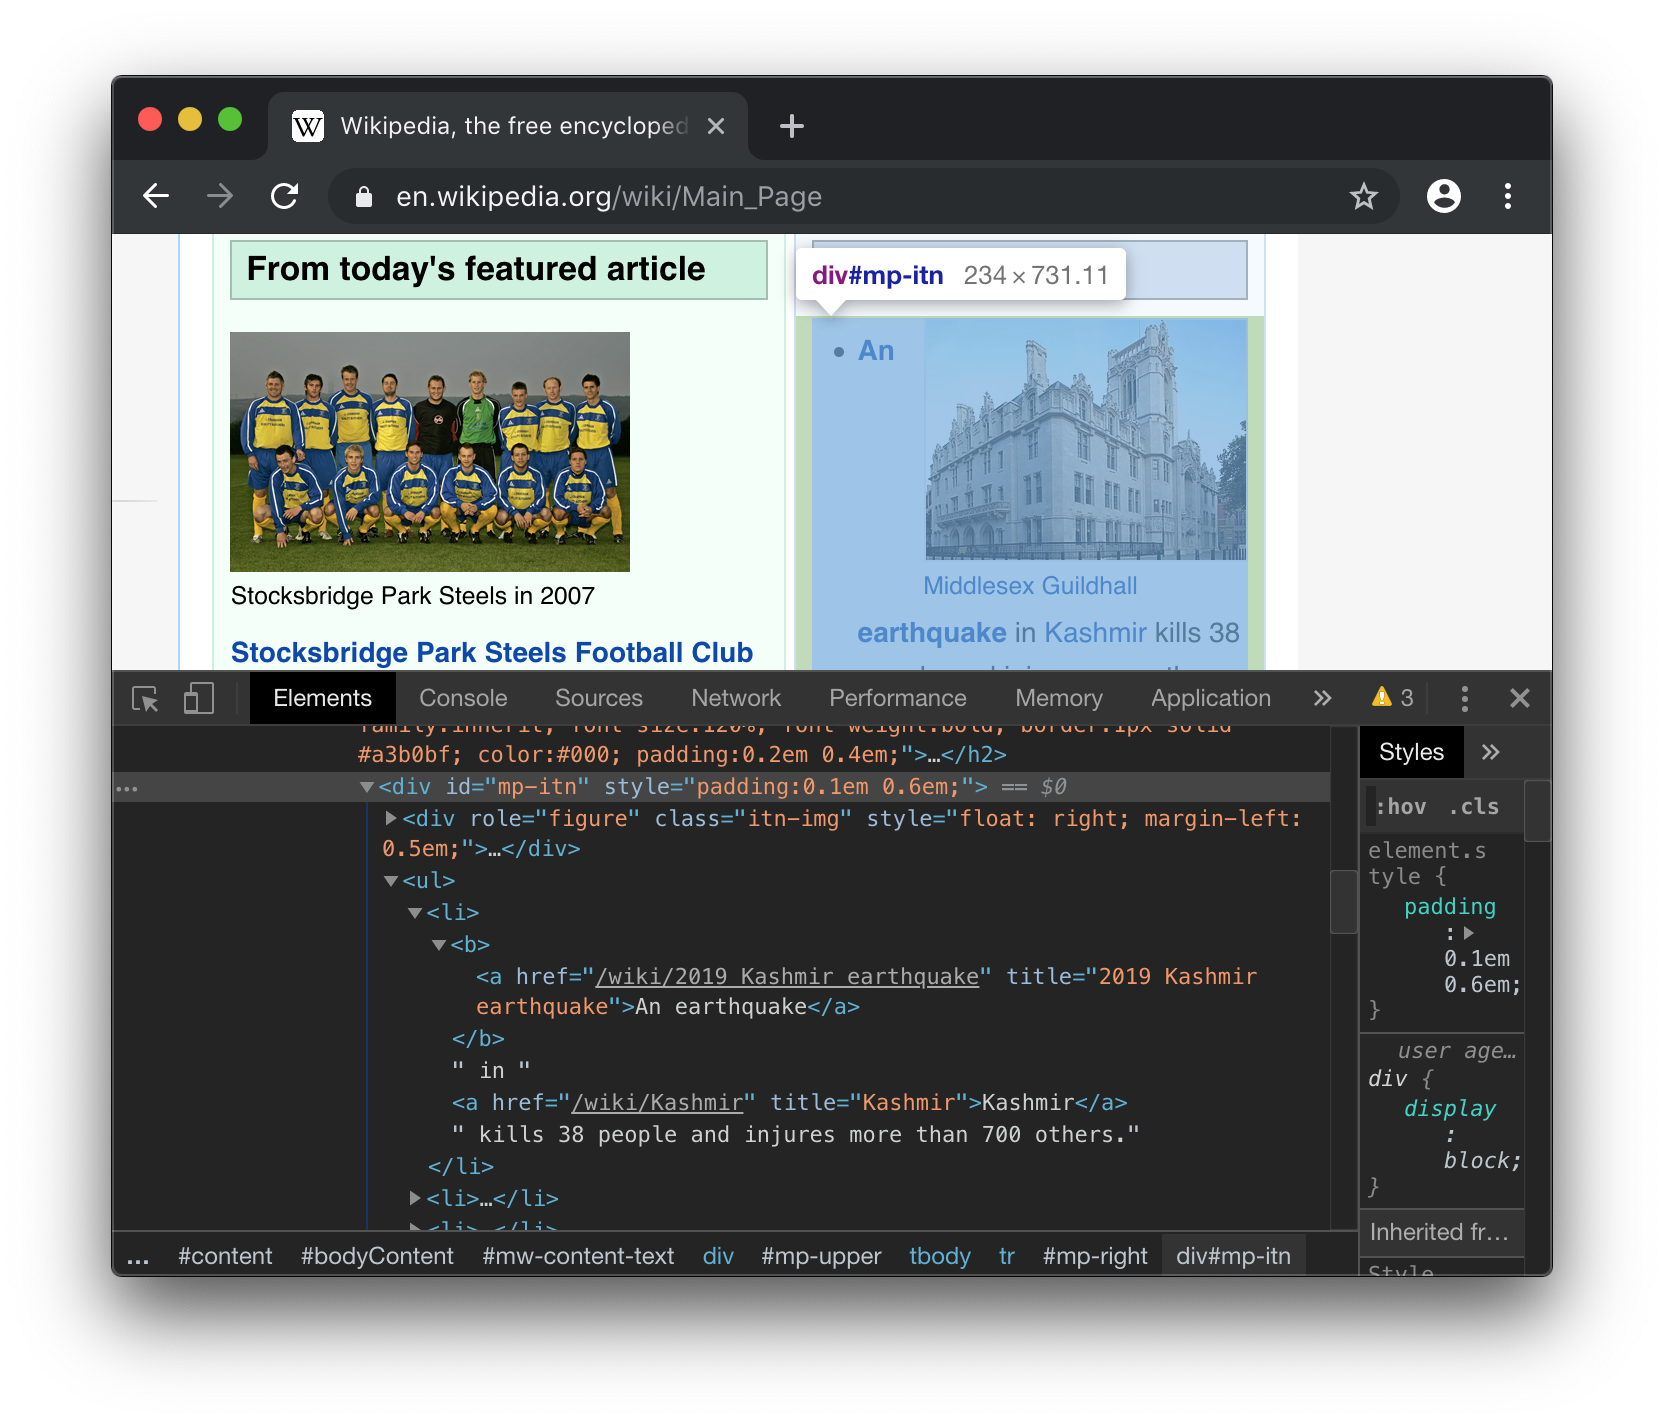
Task: Click the Middlesex Guildhall image
Action: coord(1086,440)
